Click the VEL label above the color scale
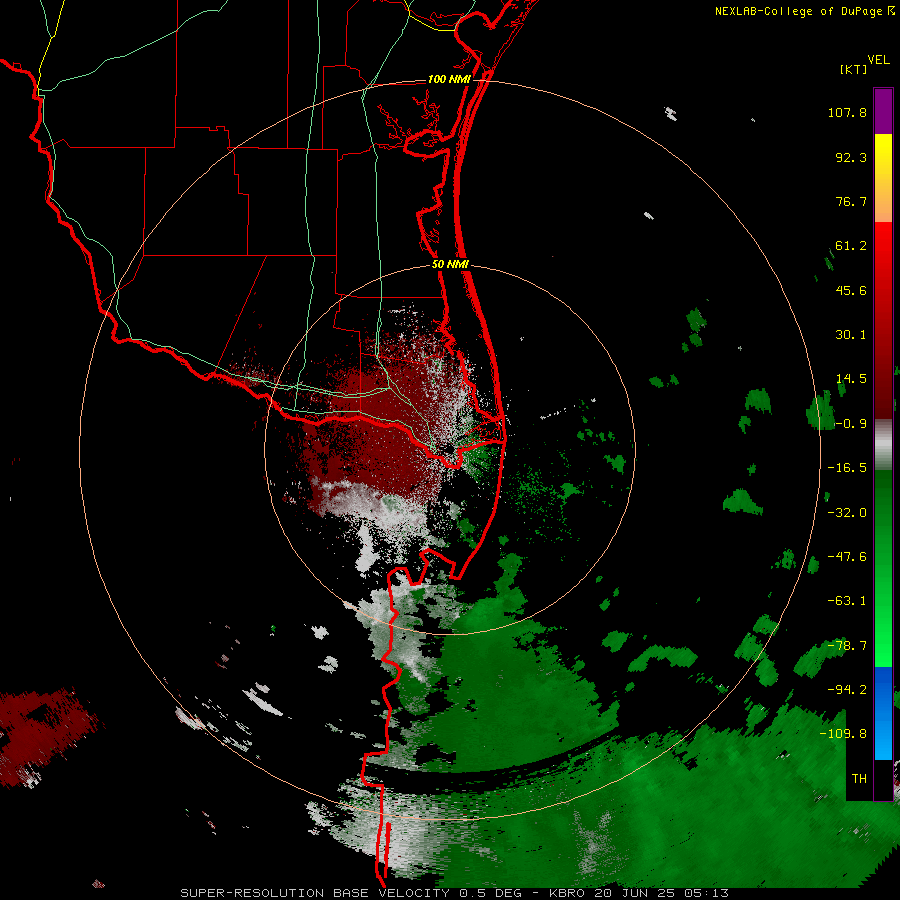 click(879, 60)
